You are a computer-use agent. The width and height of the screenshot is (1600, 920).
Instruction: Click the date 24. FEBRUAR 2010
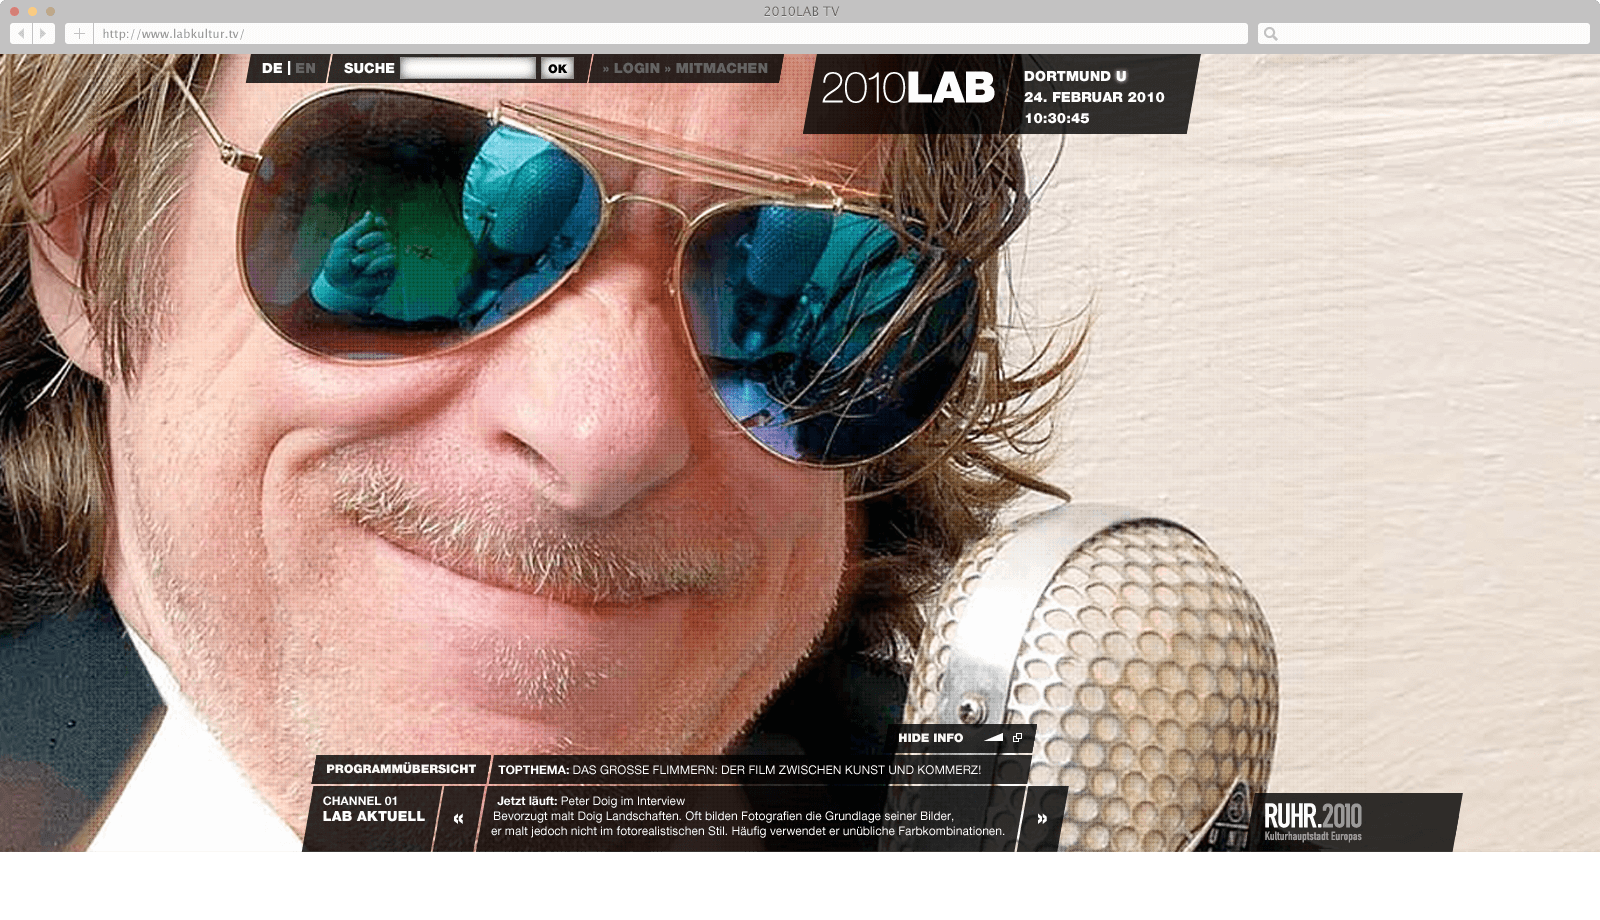click(x=1094, y=97)
